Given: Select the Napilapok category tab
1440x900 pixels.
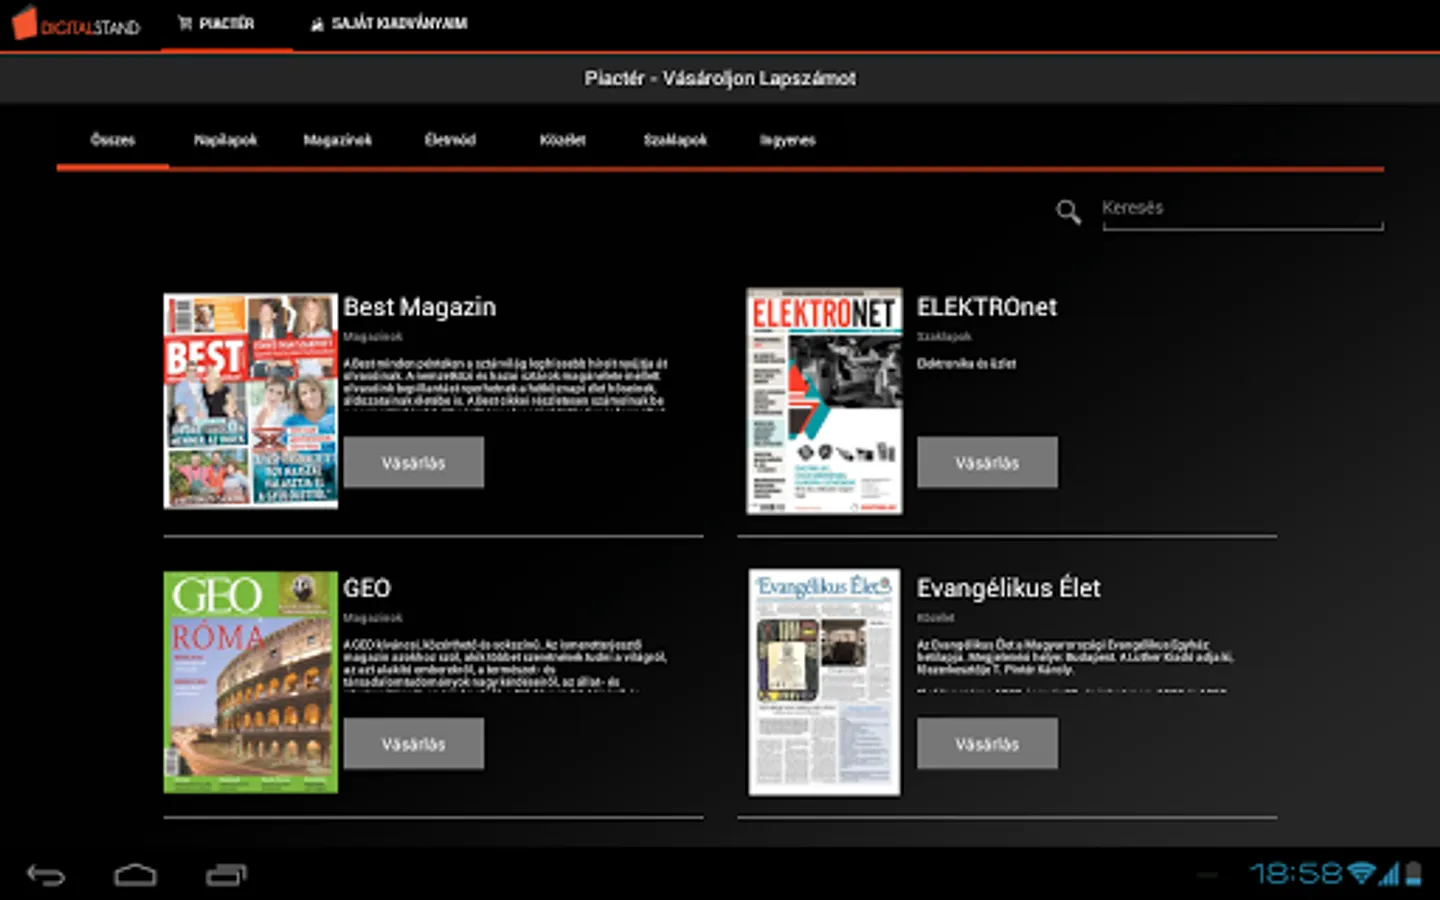Looking at the screenshot, I should pos(225,140).
